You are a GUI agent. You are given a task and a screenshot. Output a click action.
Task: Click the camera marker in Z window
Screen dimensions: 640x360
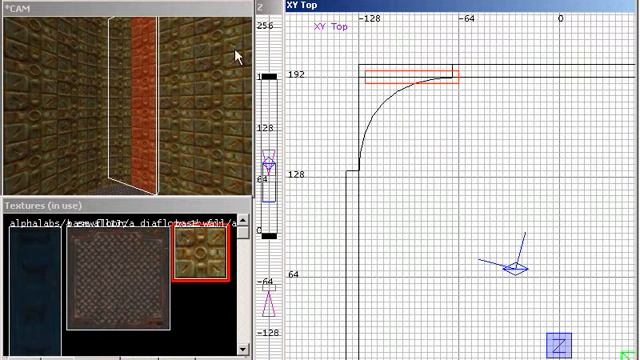269,163
